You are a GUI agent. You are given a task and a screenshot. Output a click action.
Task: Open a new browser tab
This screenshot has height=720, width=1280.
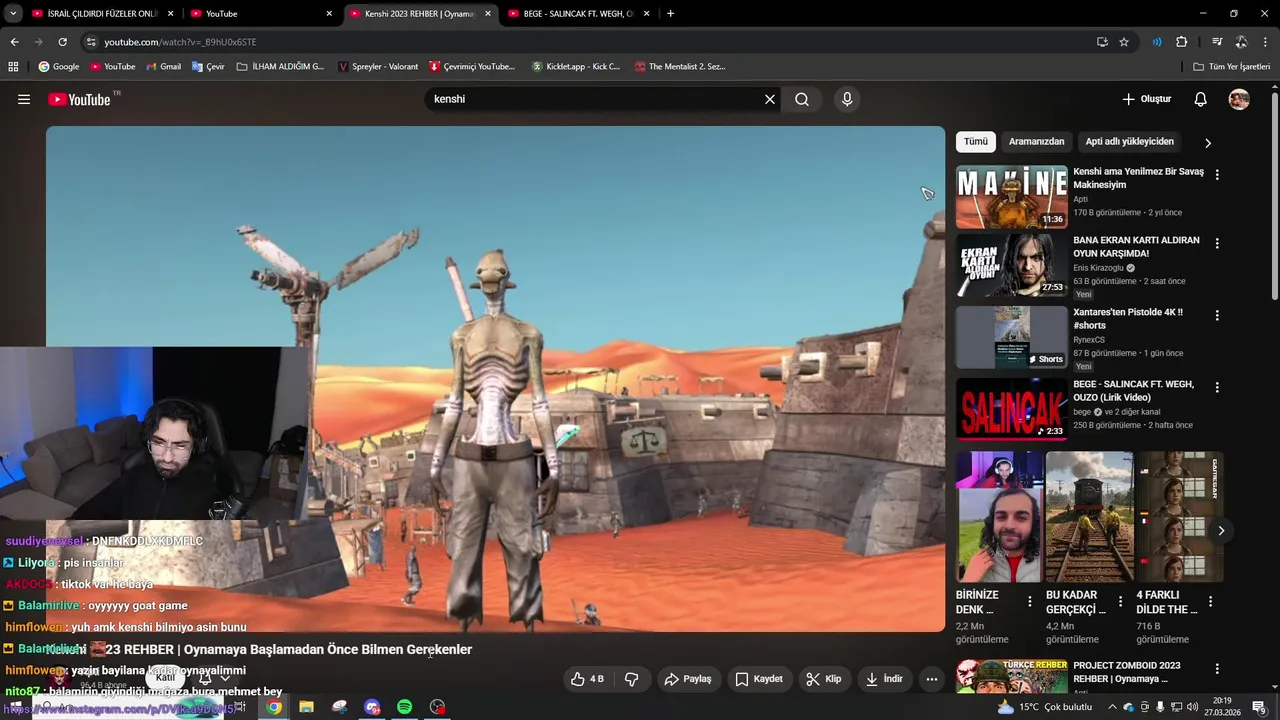[670, 13]
